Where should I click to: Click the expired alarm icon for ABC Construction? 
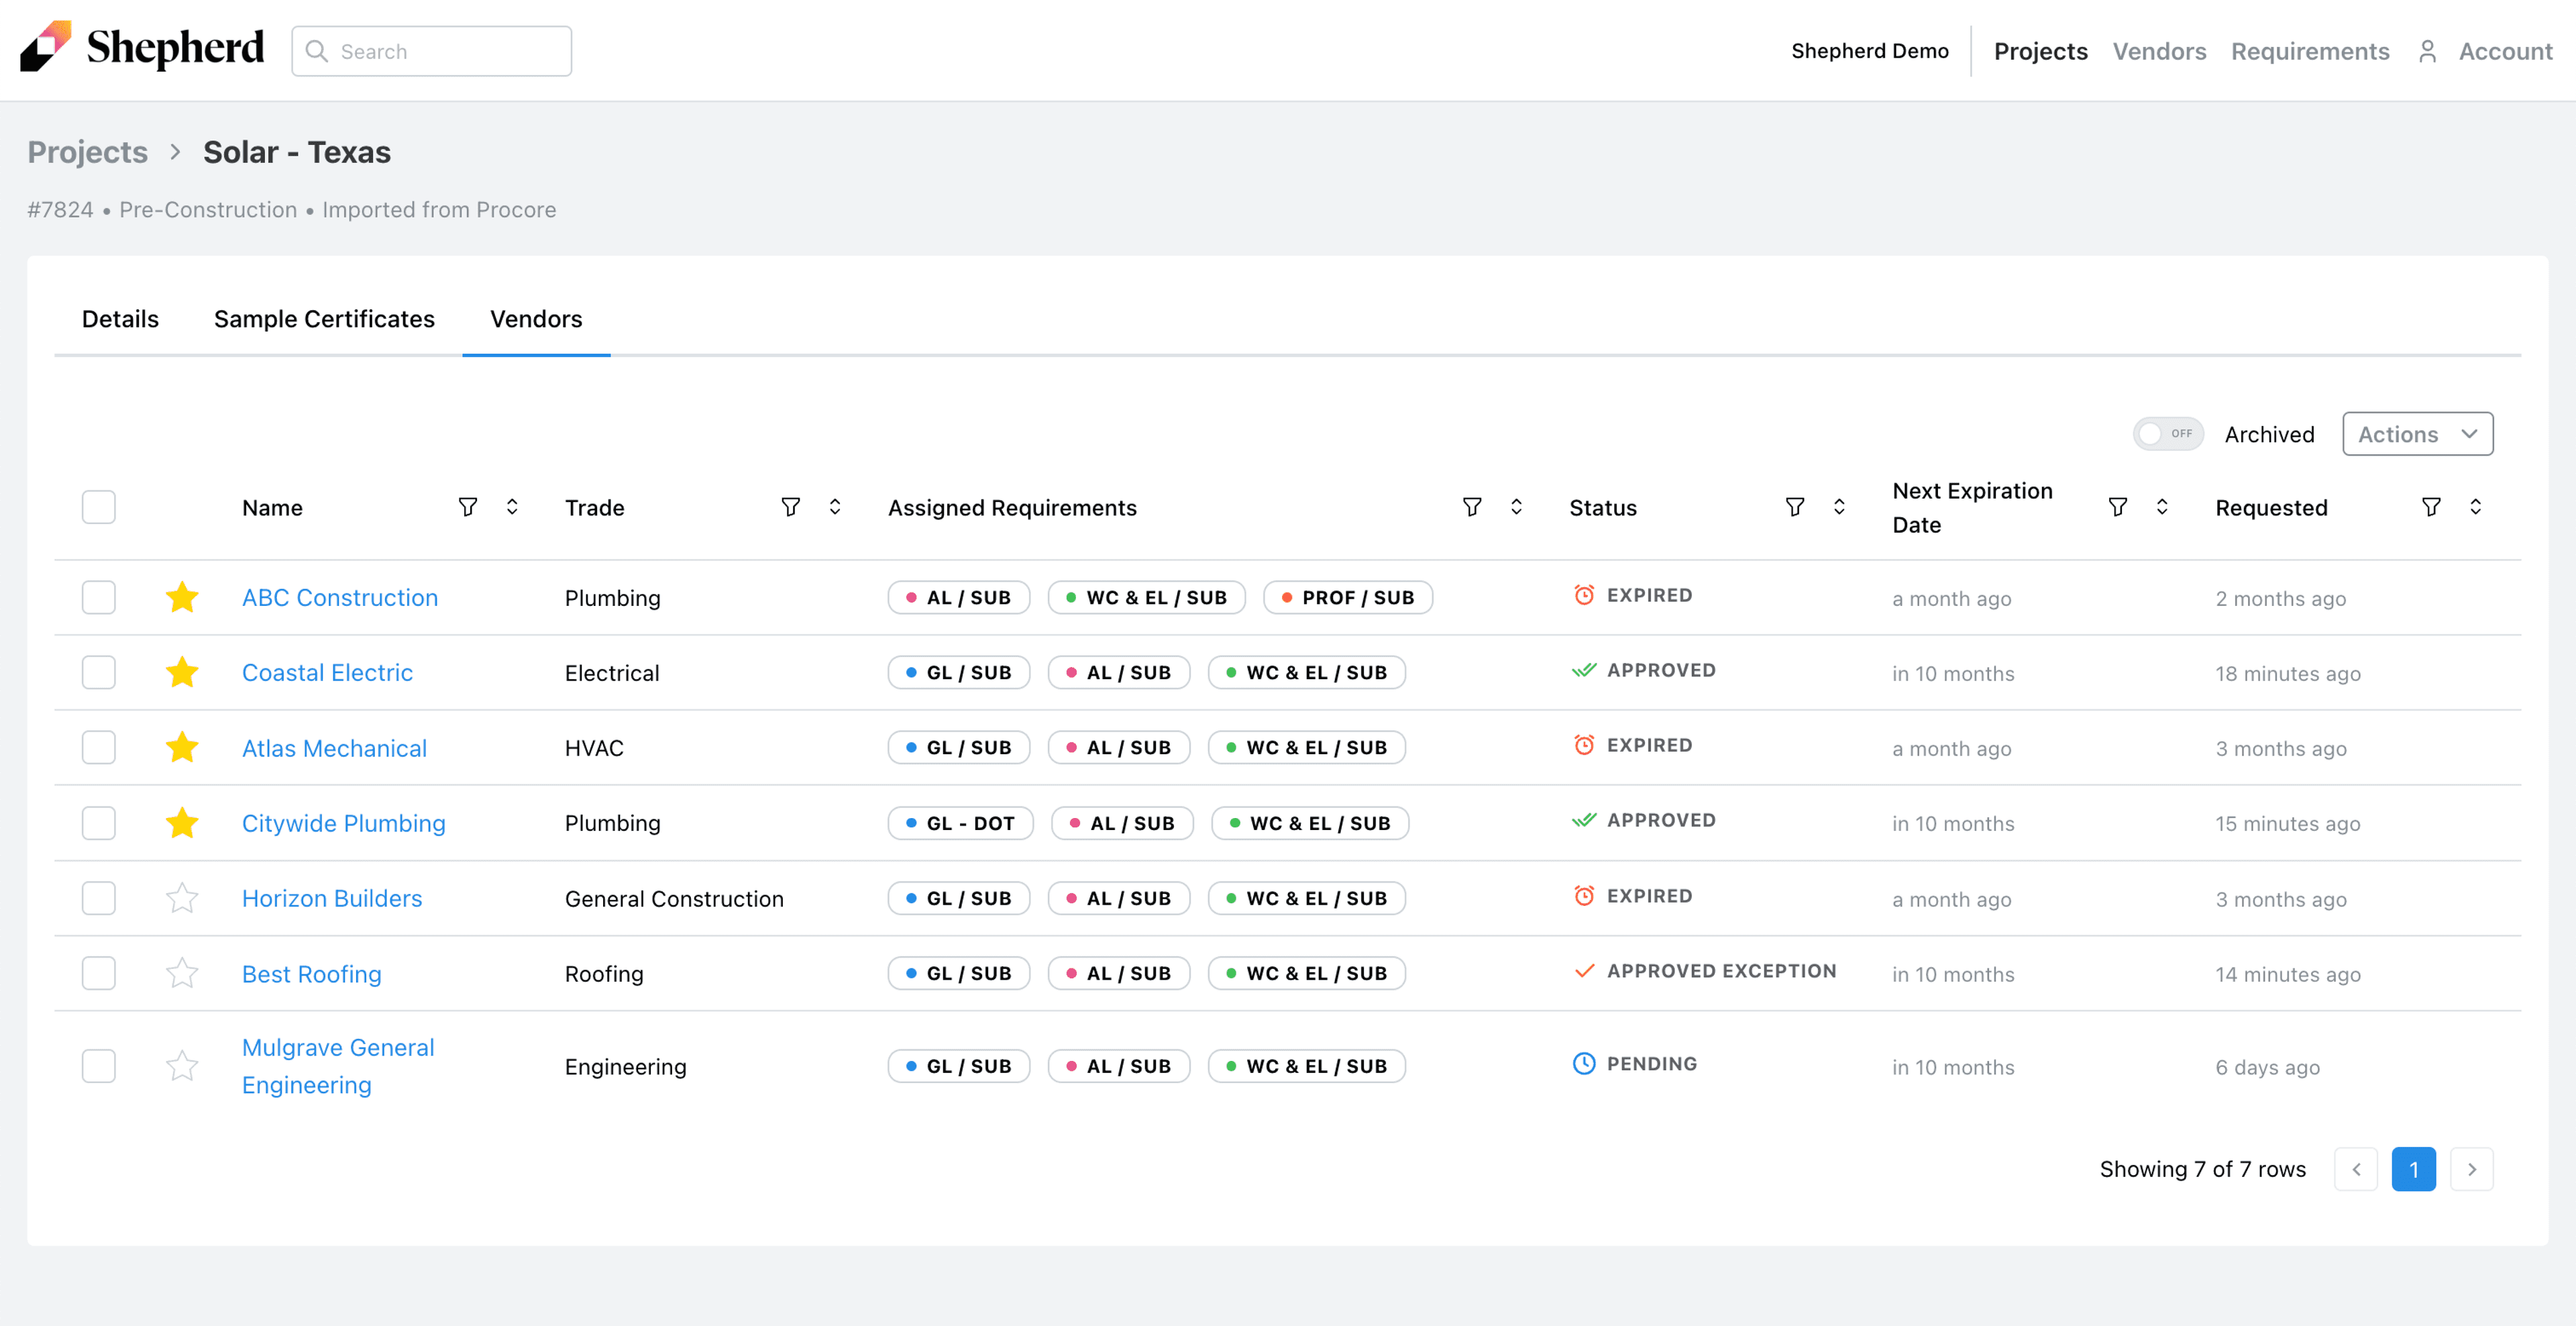tap(1584, 595)
